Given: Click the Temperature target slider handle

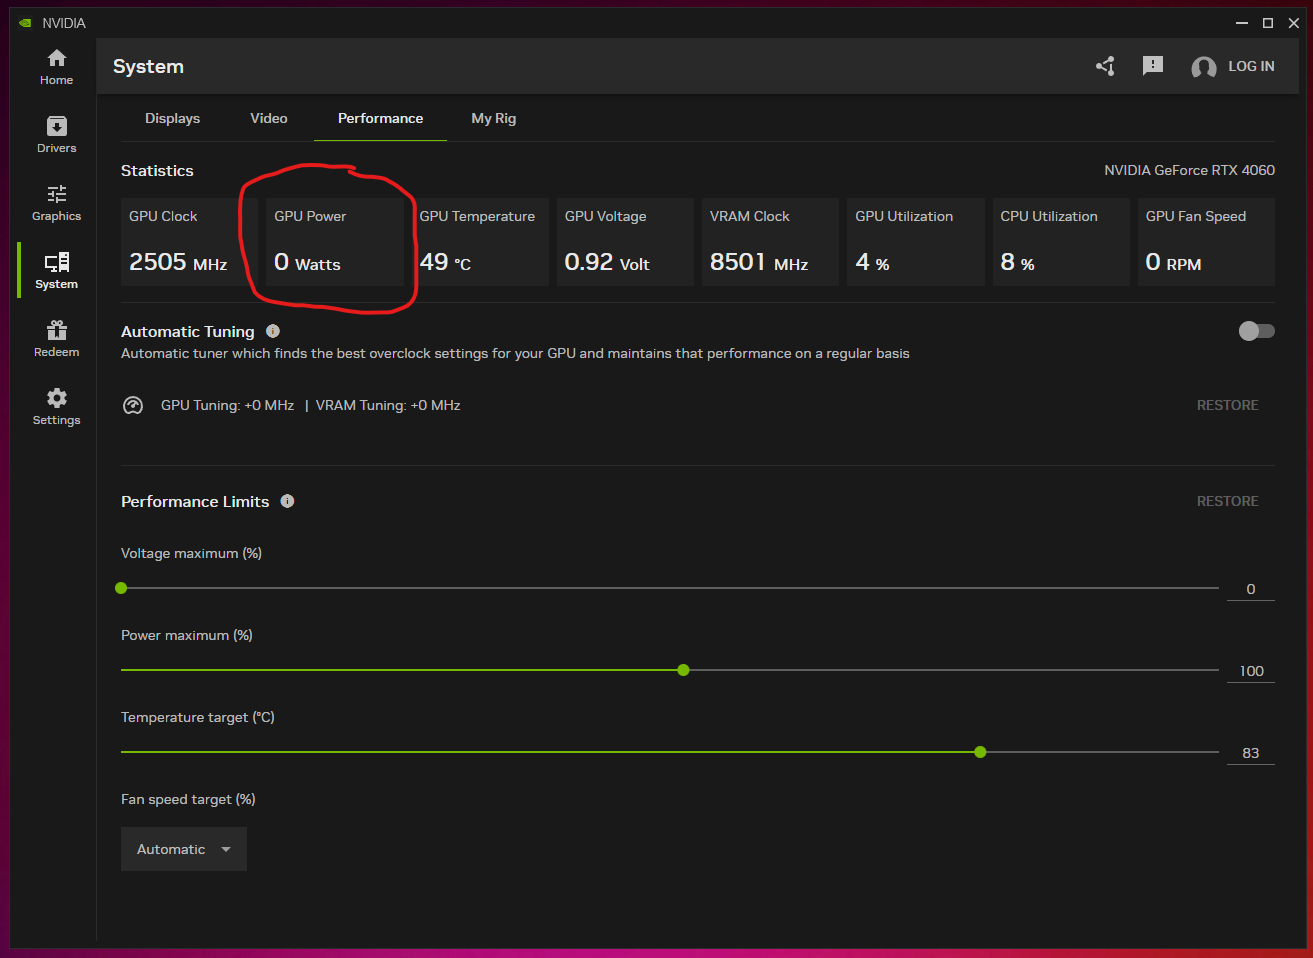Looking at the screenshot, I should (980, 752).
